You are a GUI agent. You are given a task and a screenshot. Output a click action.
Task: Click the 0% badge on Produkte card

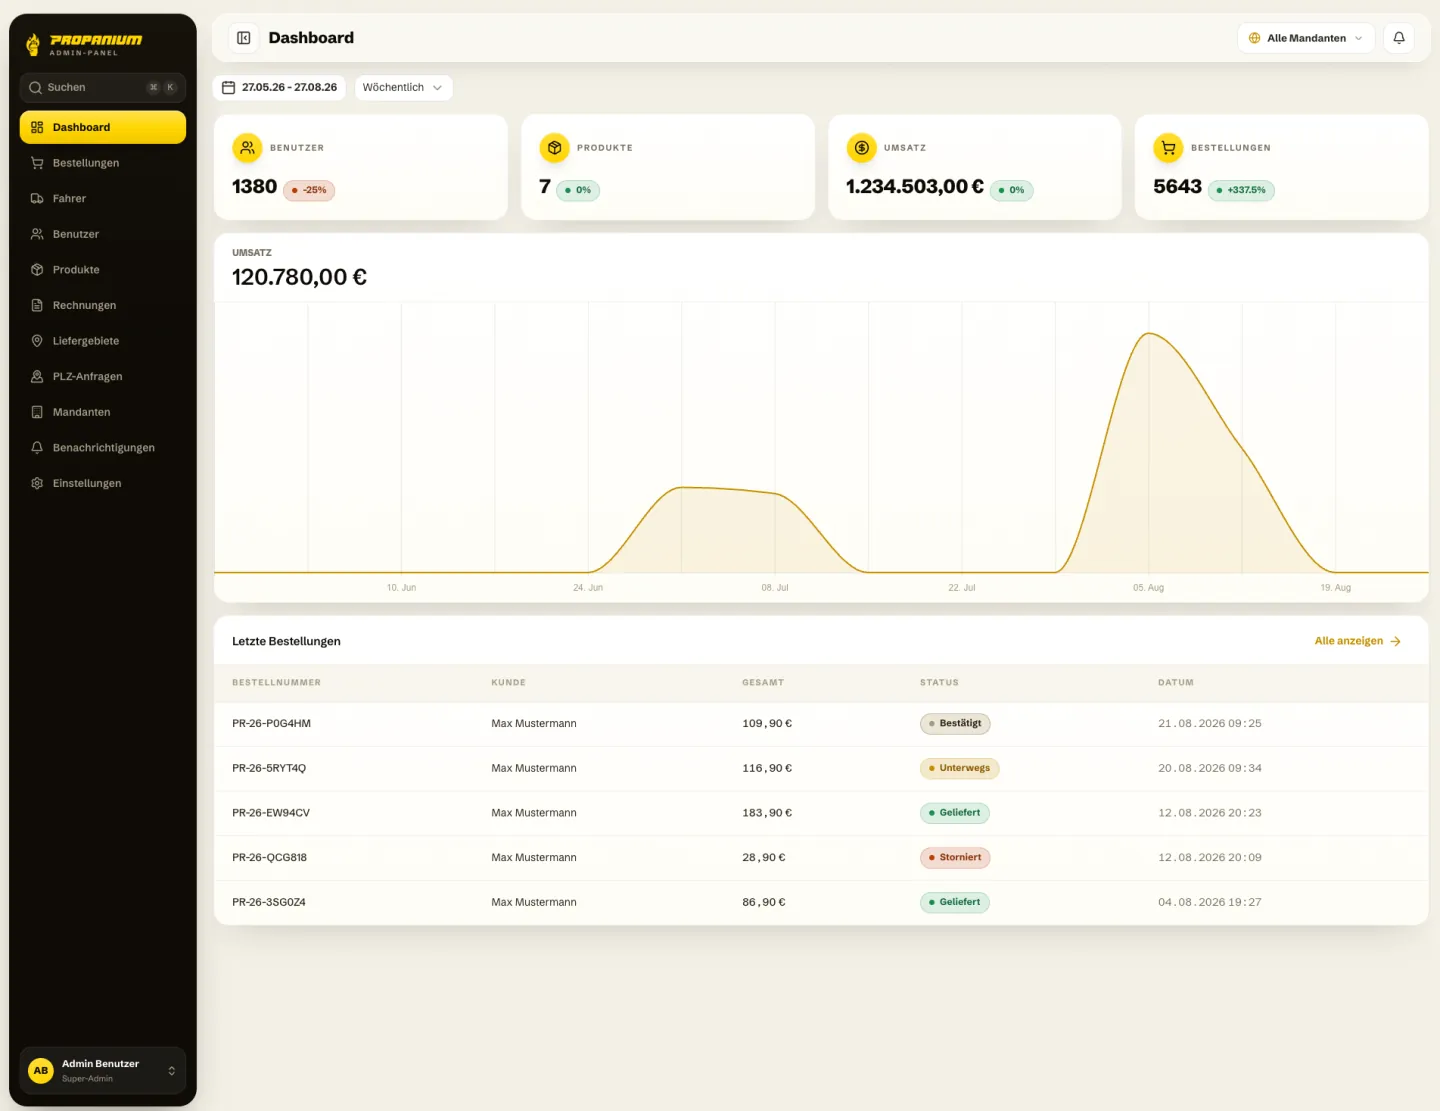[578, 190]
